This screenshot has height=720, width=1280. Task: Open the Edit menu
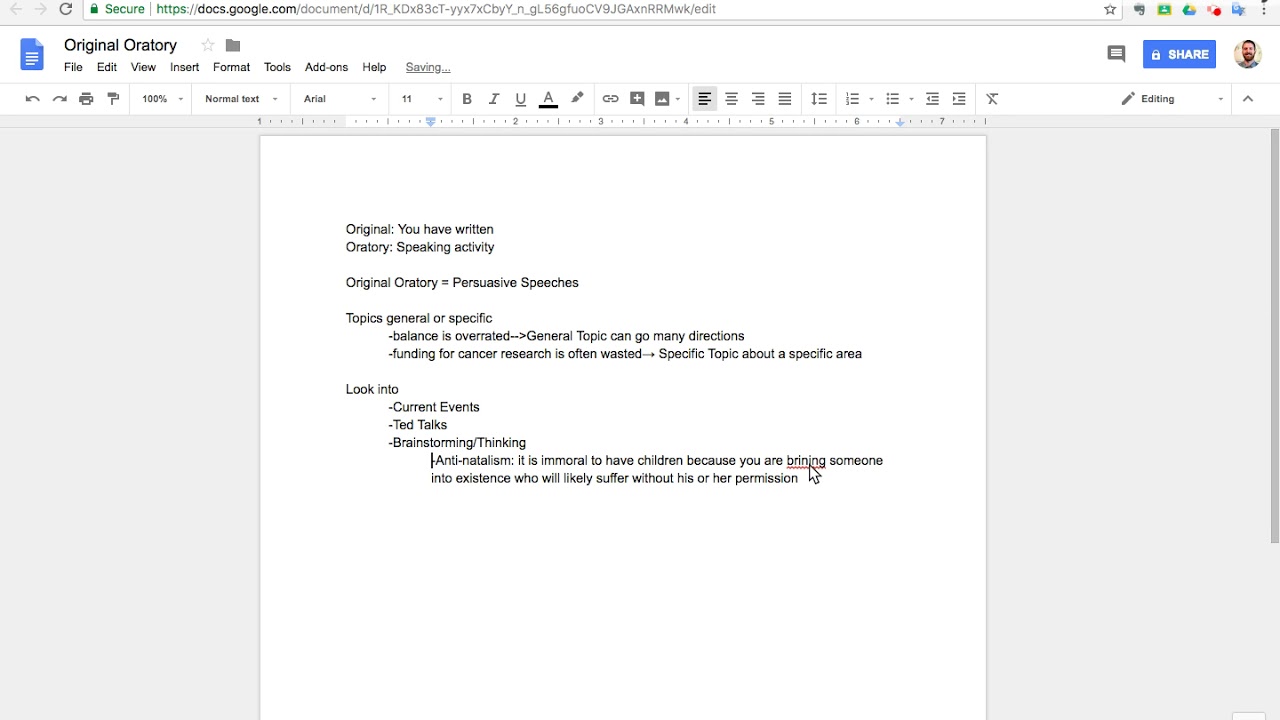[107, 67]
